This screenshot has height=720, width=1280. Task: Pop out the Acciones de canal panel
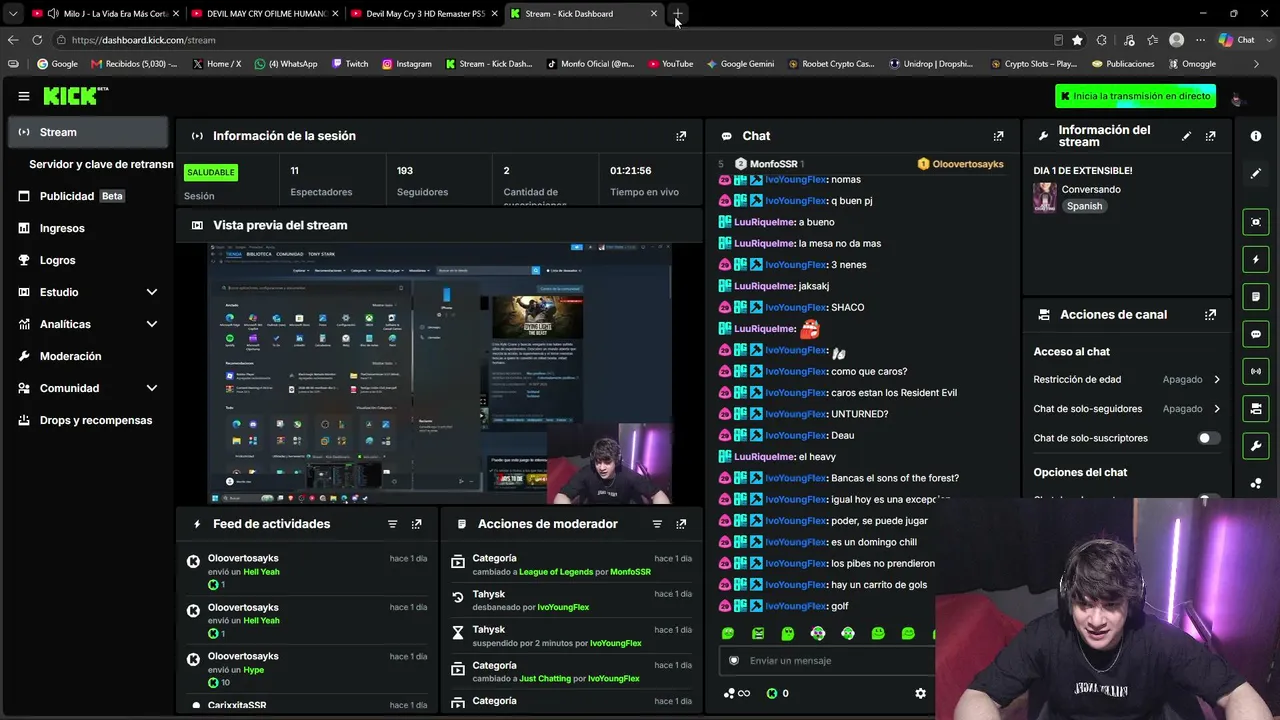(x=1210, y=314)
